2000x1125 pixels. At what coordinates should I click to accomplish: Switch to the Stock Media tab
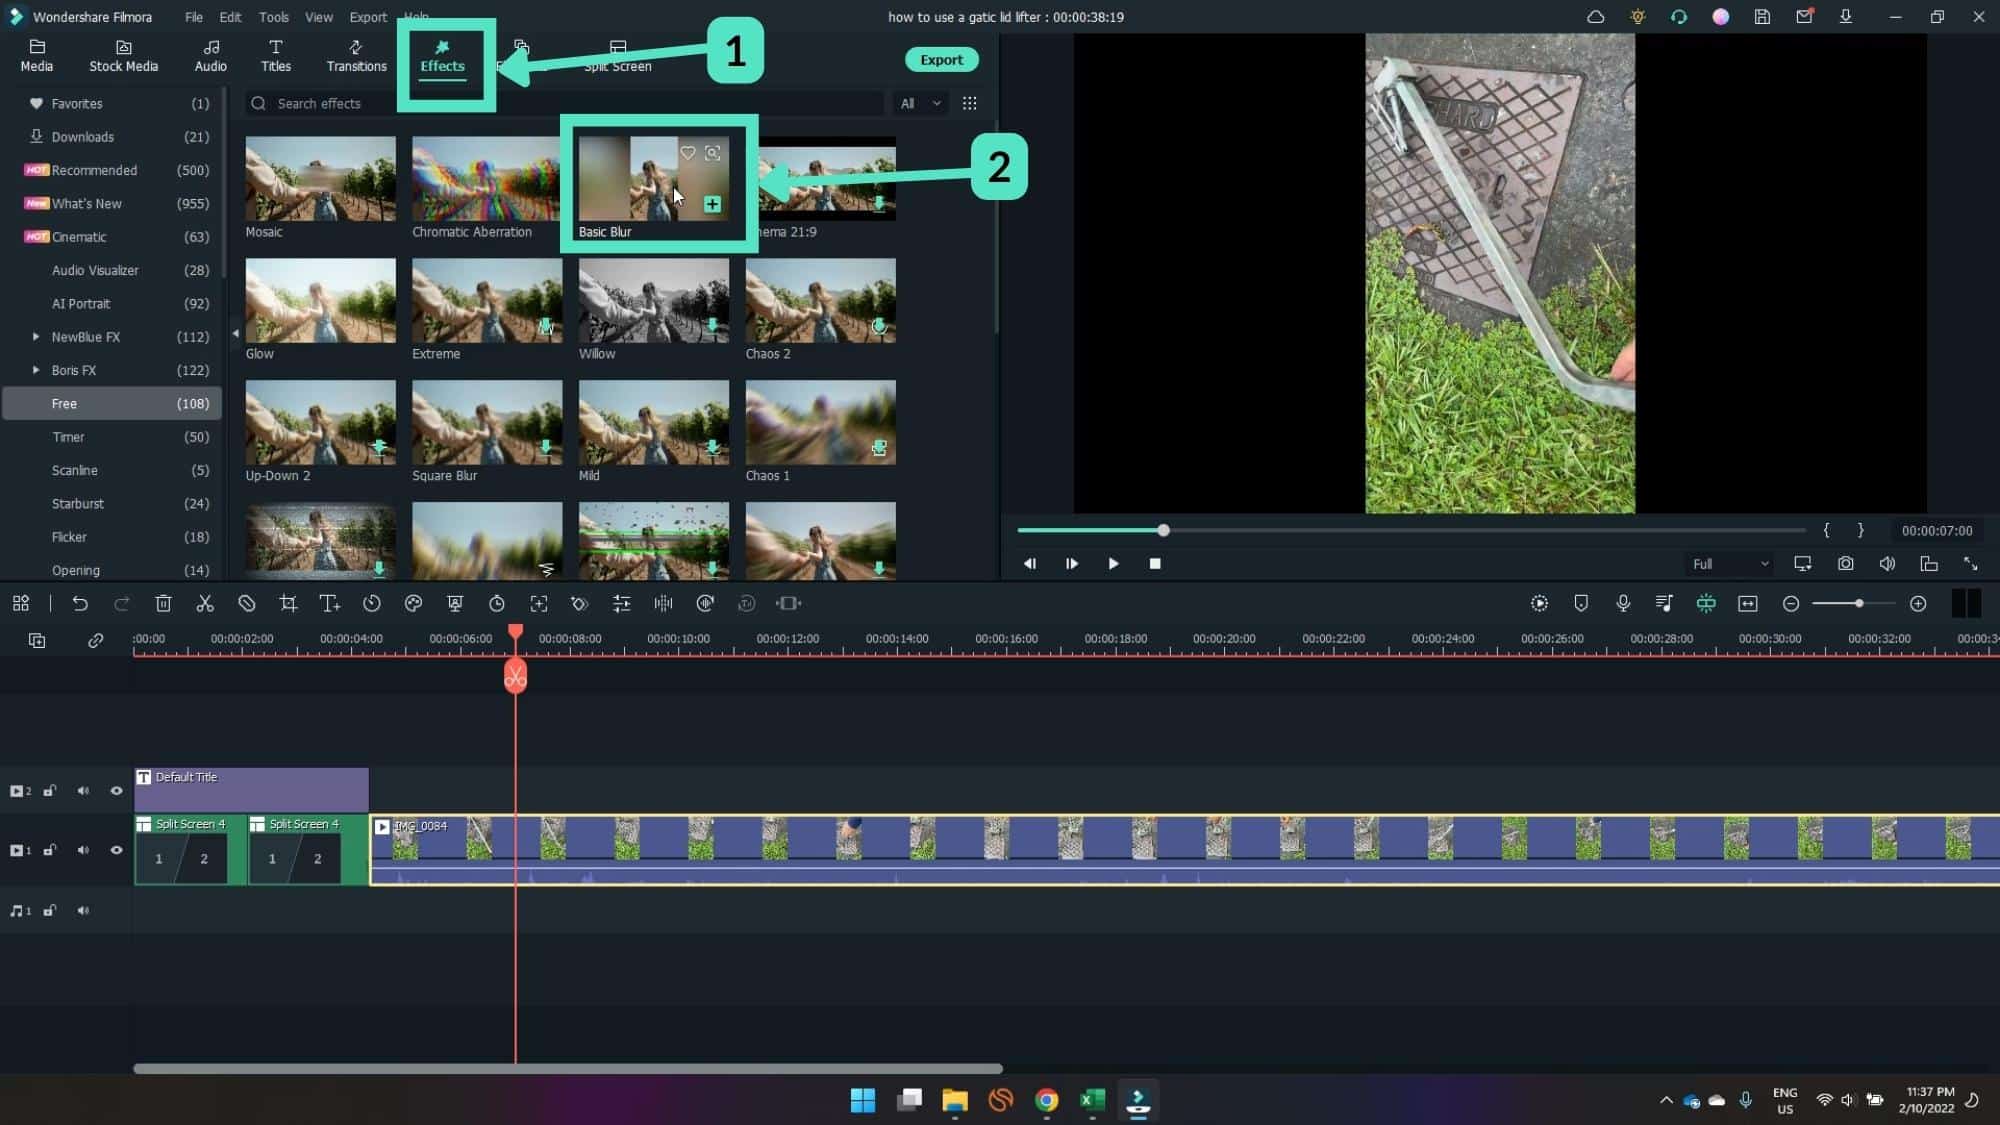pyautogui.click(x=123, y=56)
